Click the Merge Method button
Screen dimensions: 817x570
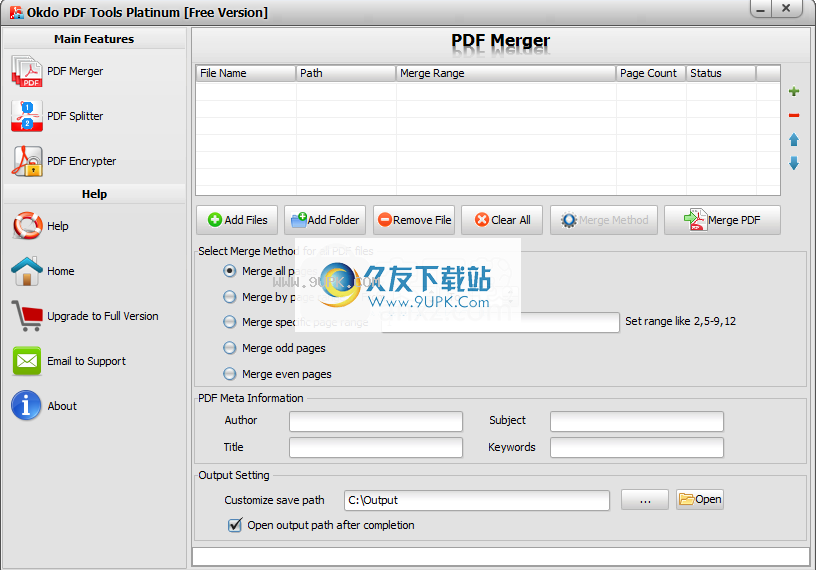[604, 220]
